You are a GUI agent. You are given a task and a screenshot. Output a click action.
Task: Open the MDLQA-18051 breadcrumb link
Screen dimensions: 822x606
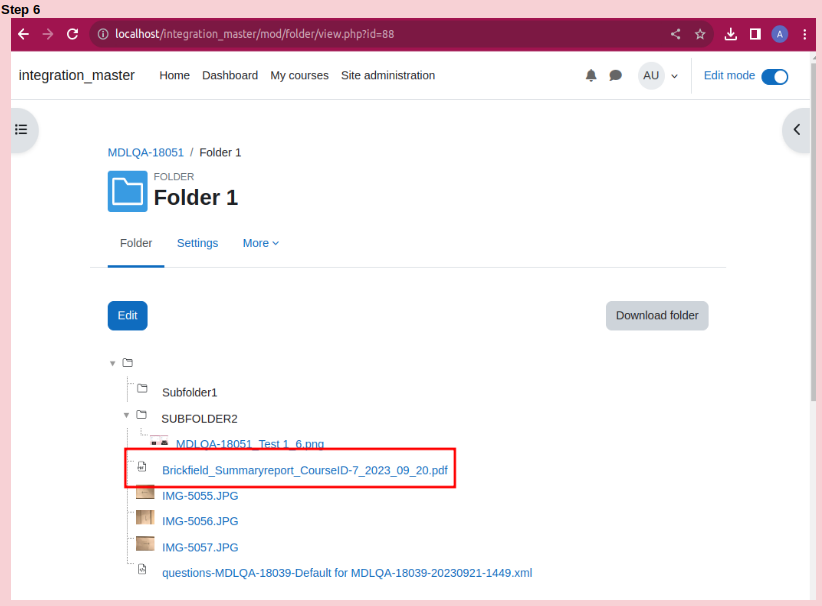click(146, 153)
